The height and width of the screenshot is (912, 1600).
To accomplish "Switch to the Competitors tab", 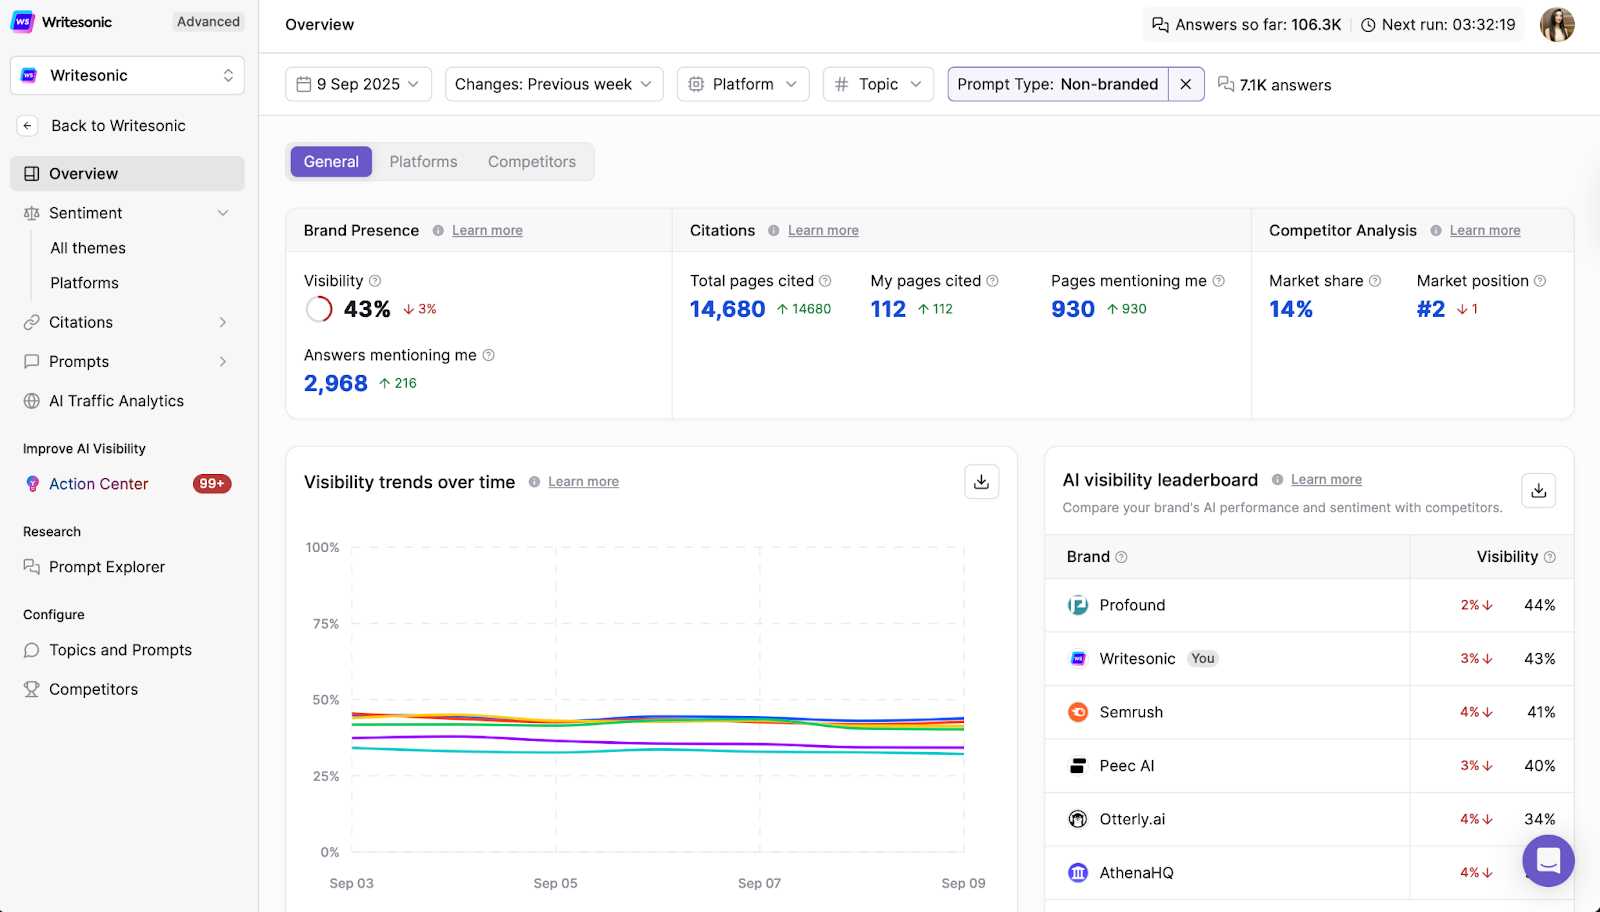I will [532, 162].
